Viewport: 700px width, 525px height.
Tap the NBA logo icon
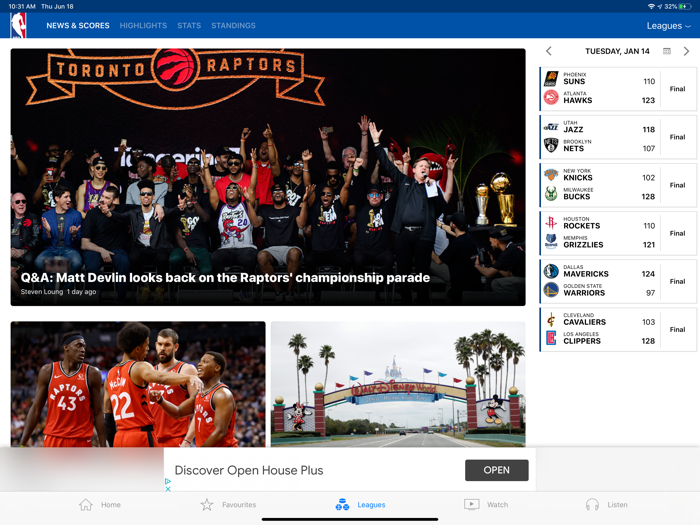coord(18,26)
